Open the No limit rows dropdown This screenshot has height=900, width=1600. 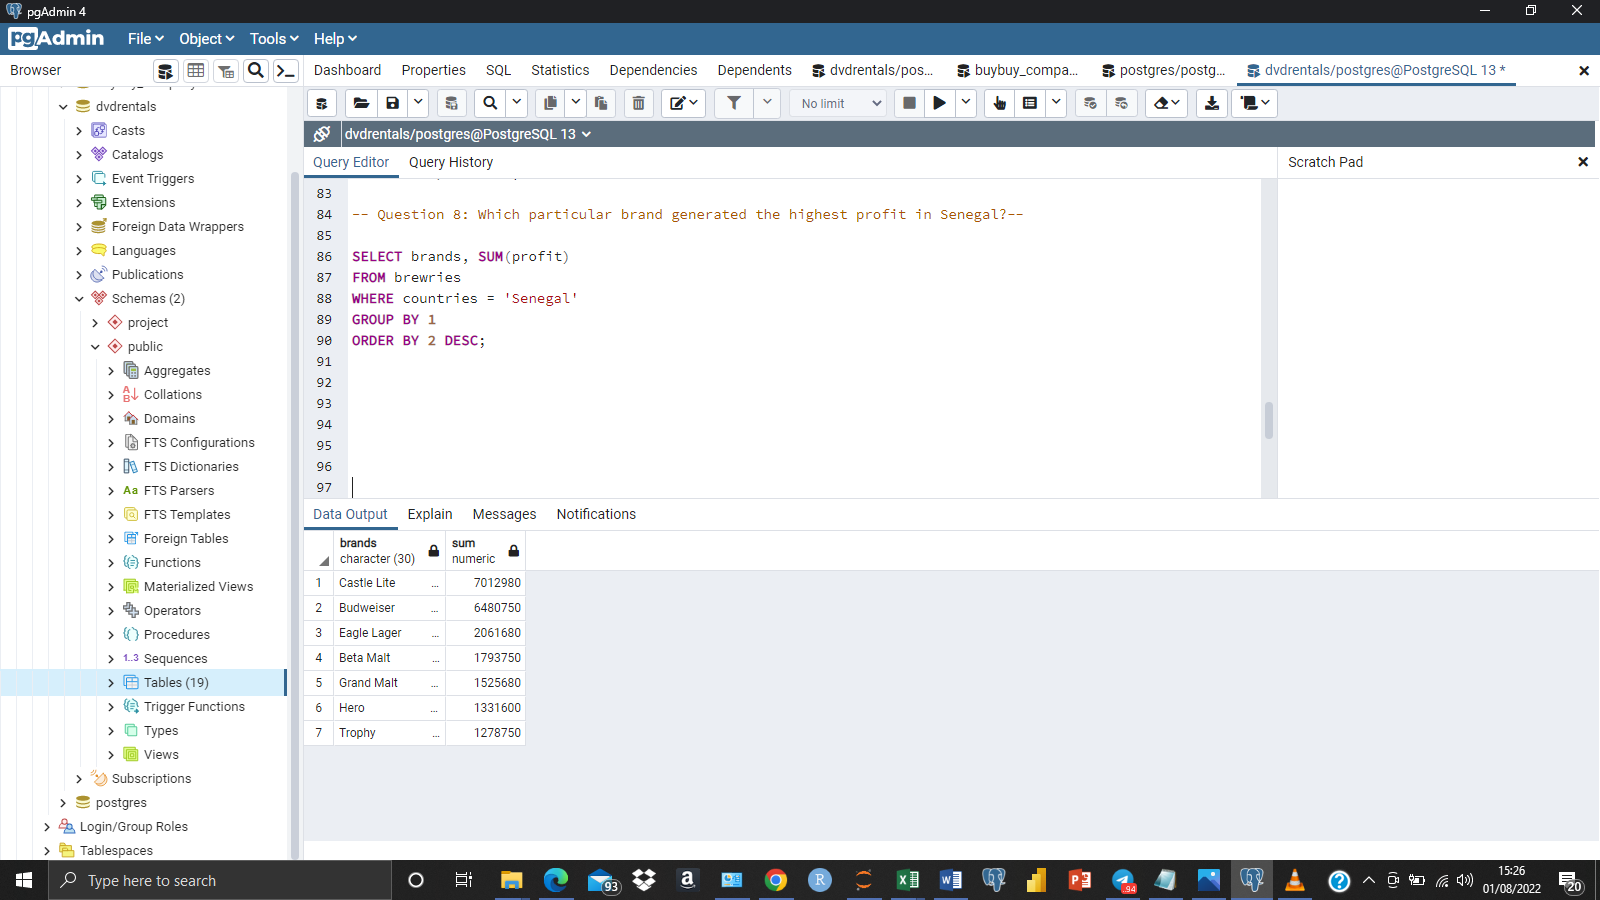837,103
